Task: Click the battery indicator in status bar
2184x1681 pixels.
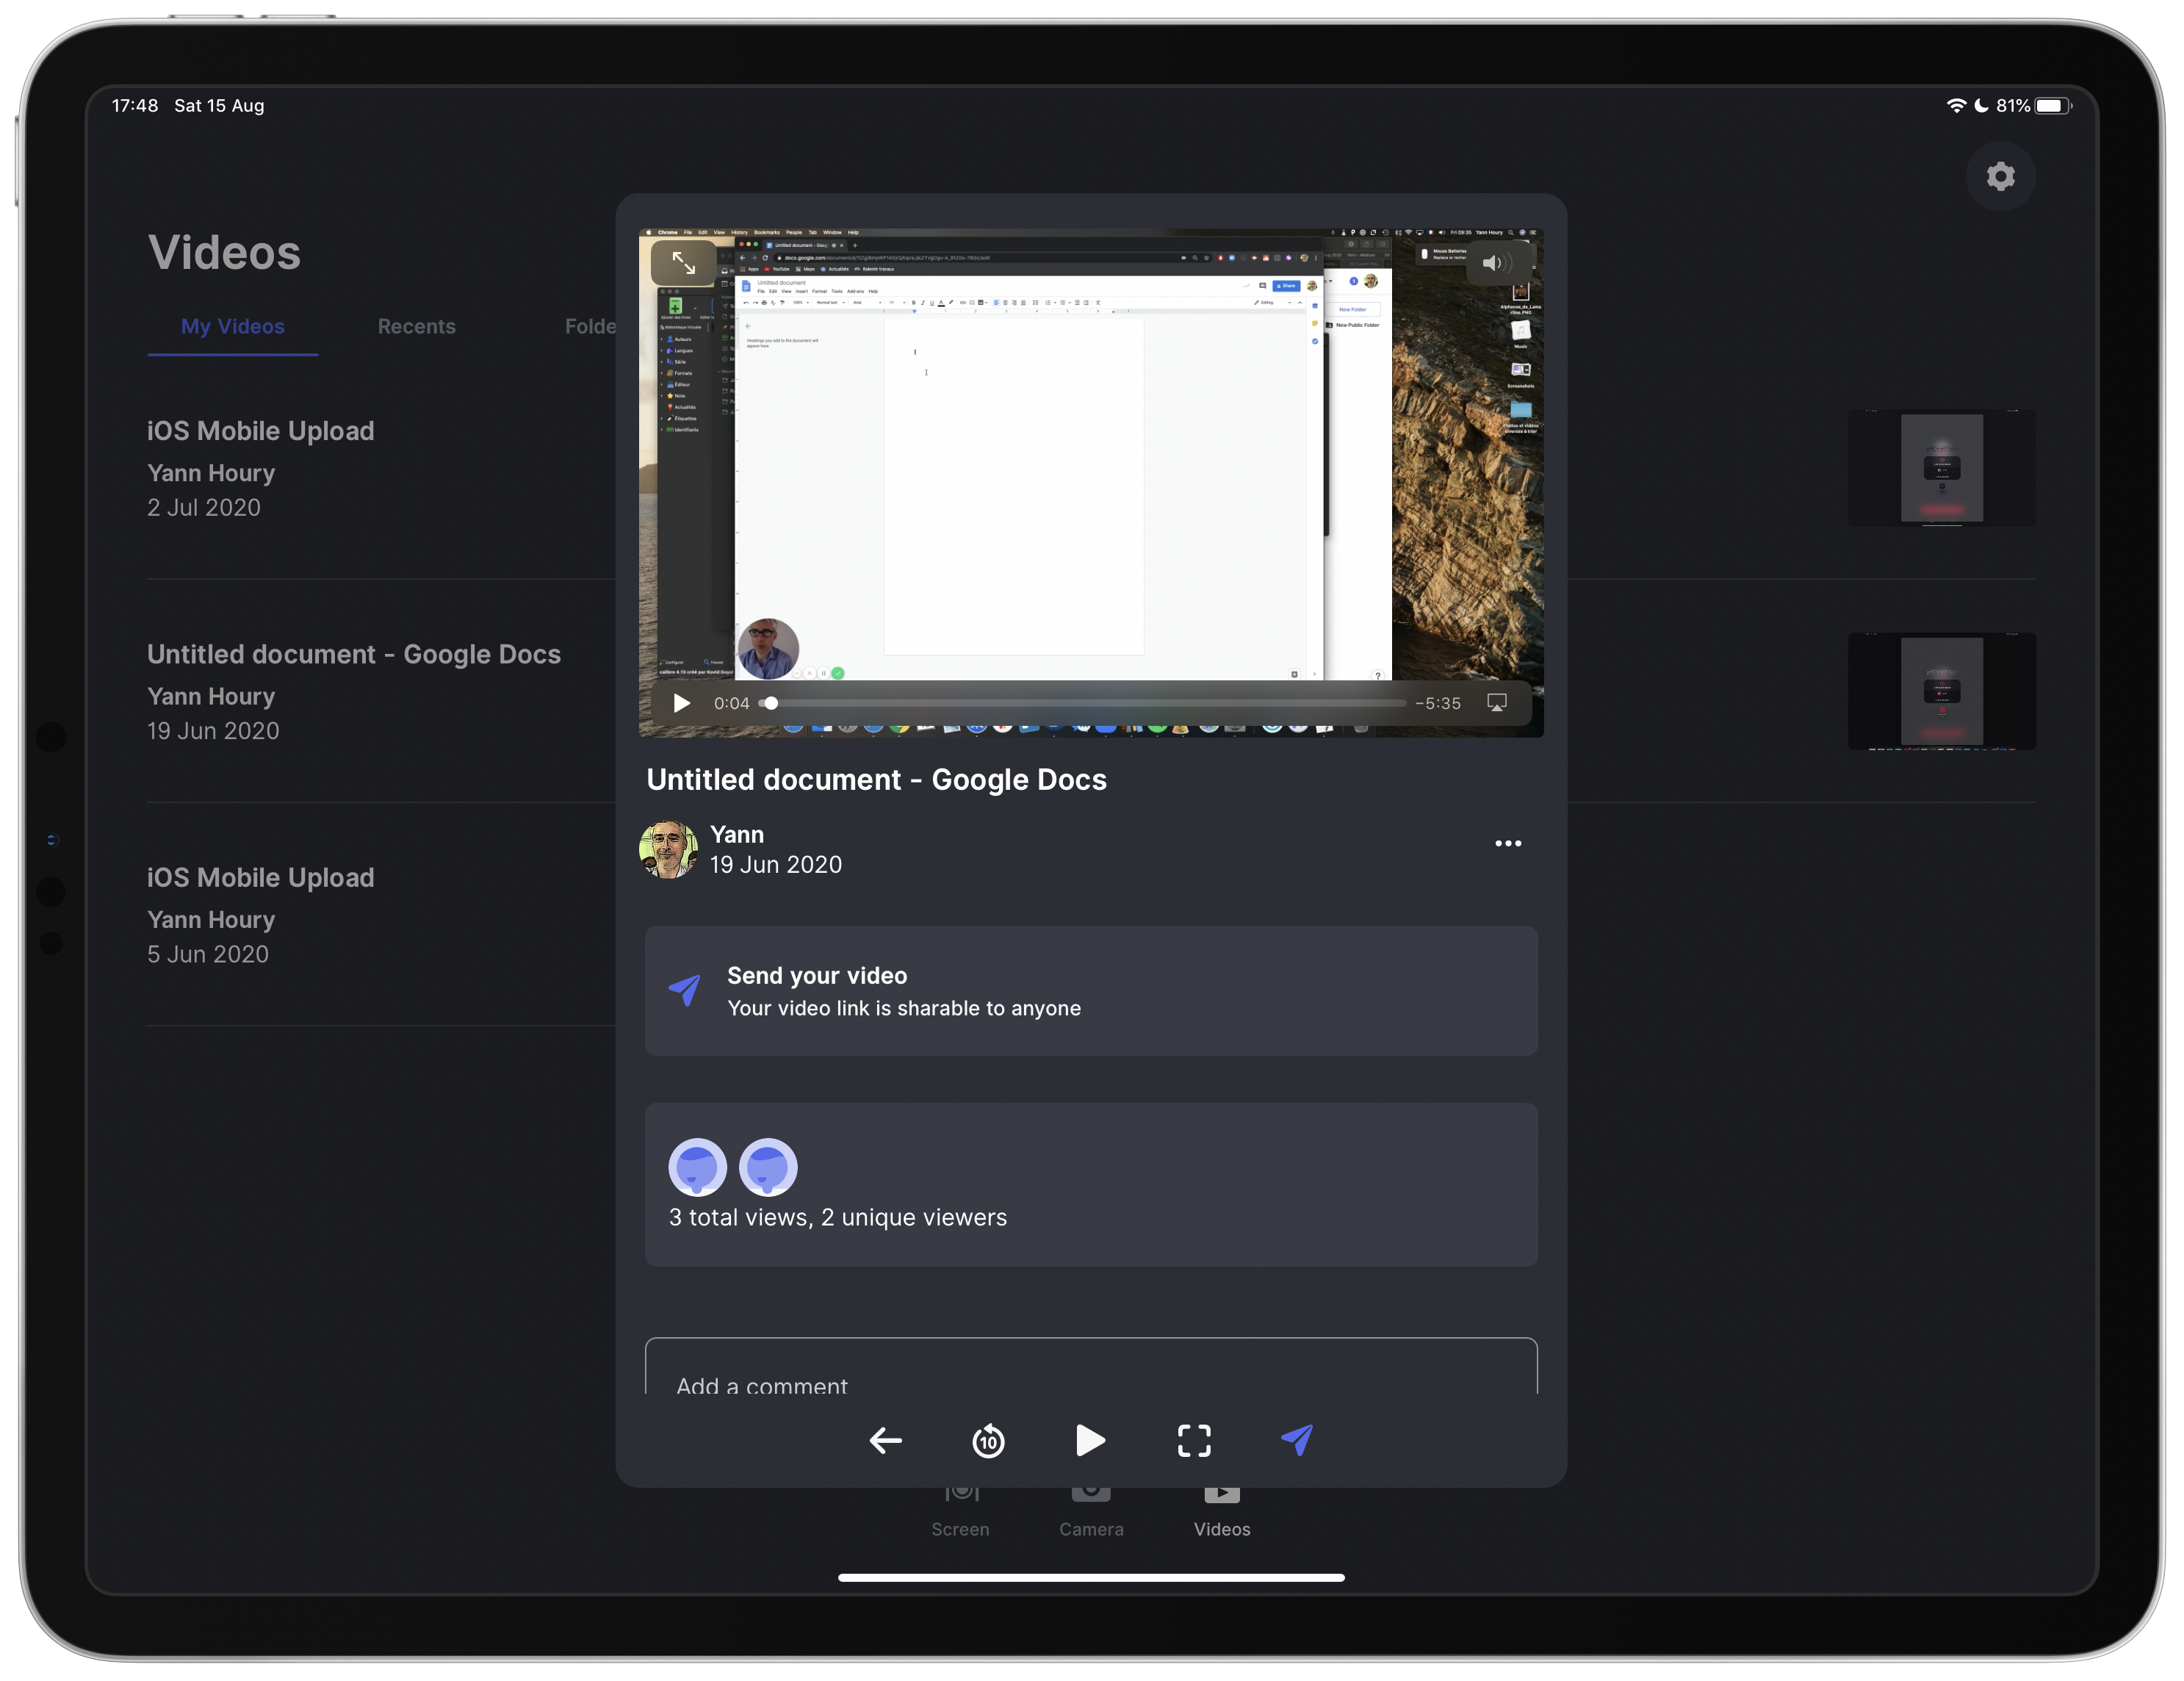Action: coord(2053,106)
